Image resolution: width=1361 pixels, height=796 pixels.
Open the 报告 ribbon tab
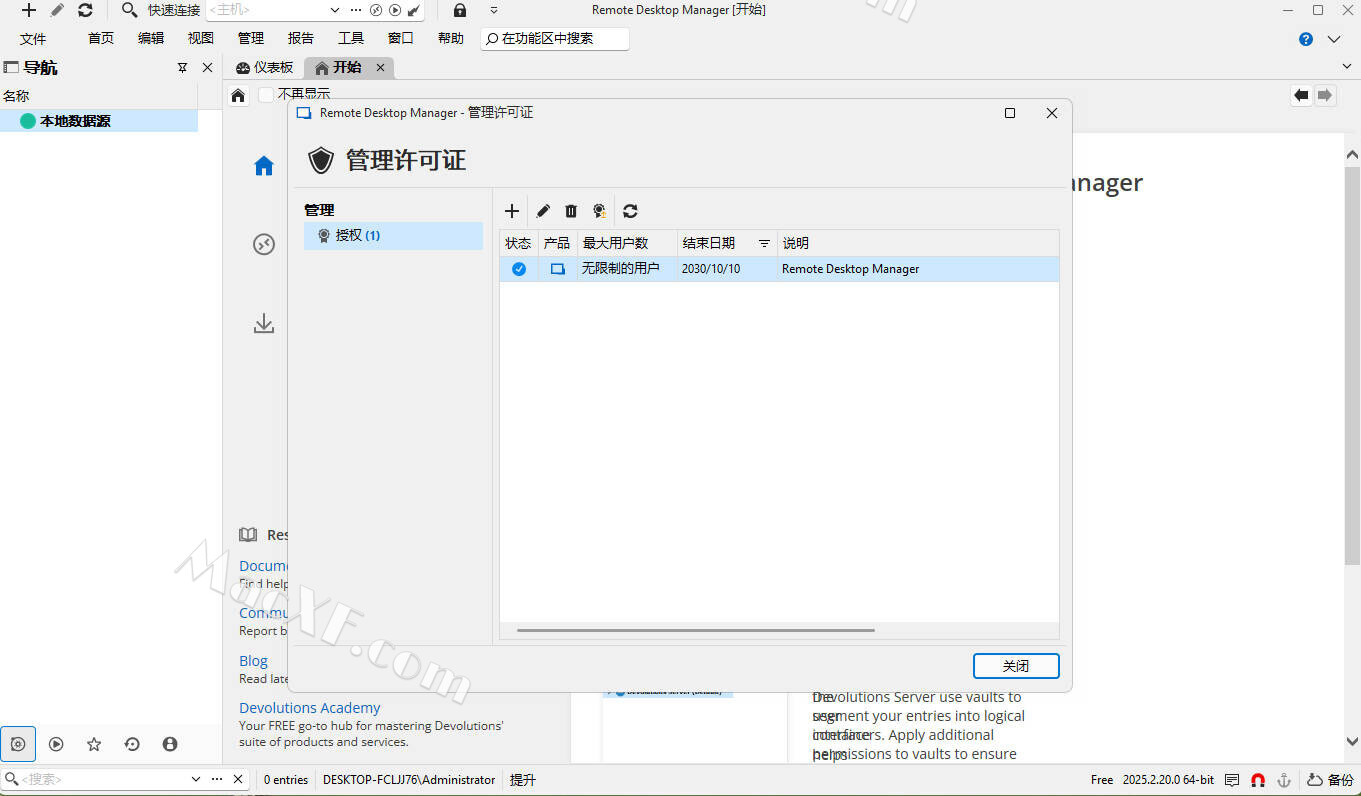click(301, 39)
